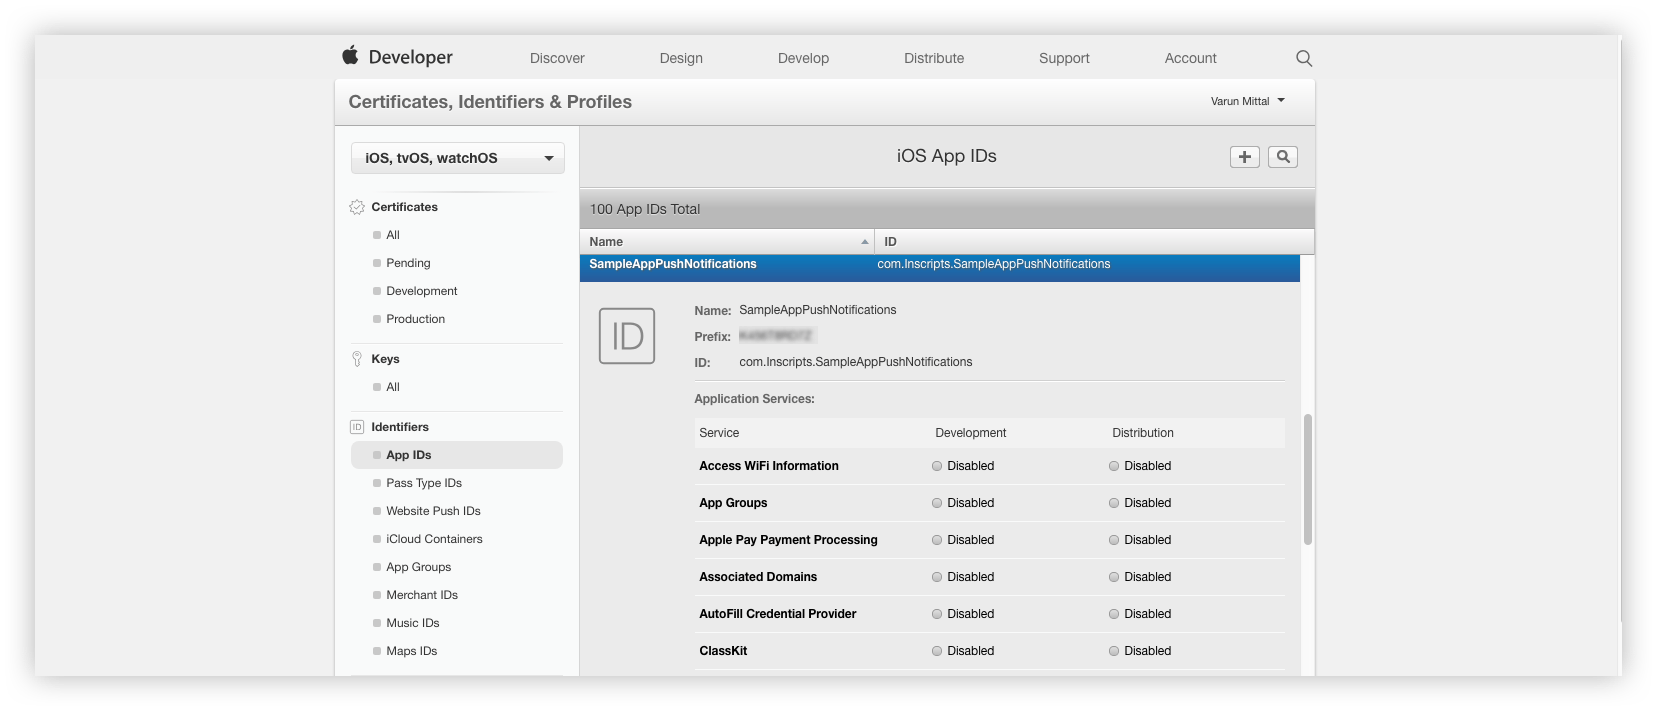Click the Associated Domains service name
This screenshot has width=1664, height=715.
[758, 577]
